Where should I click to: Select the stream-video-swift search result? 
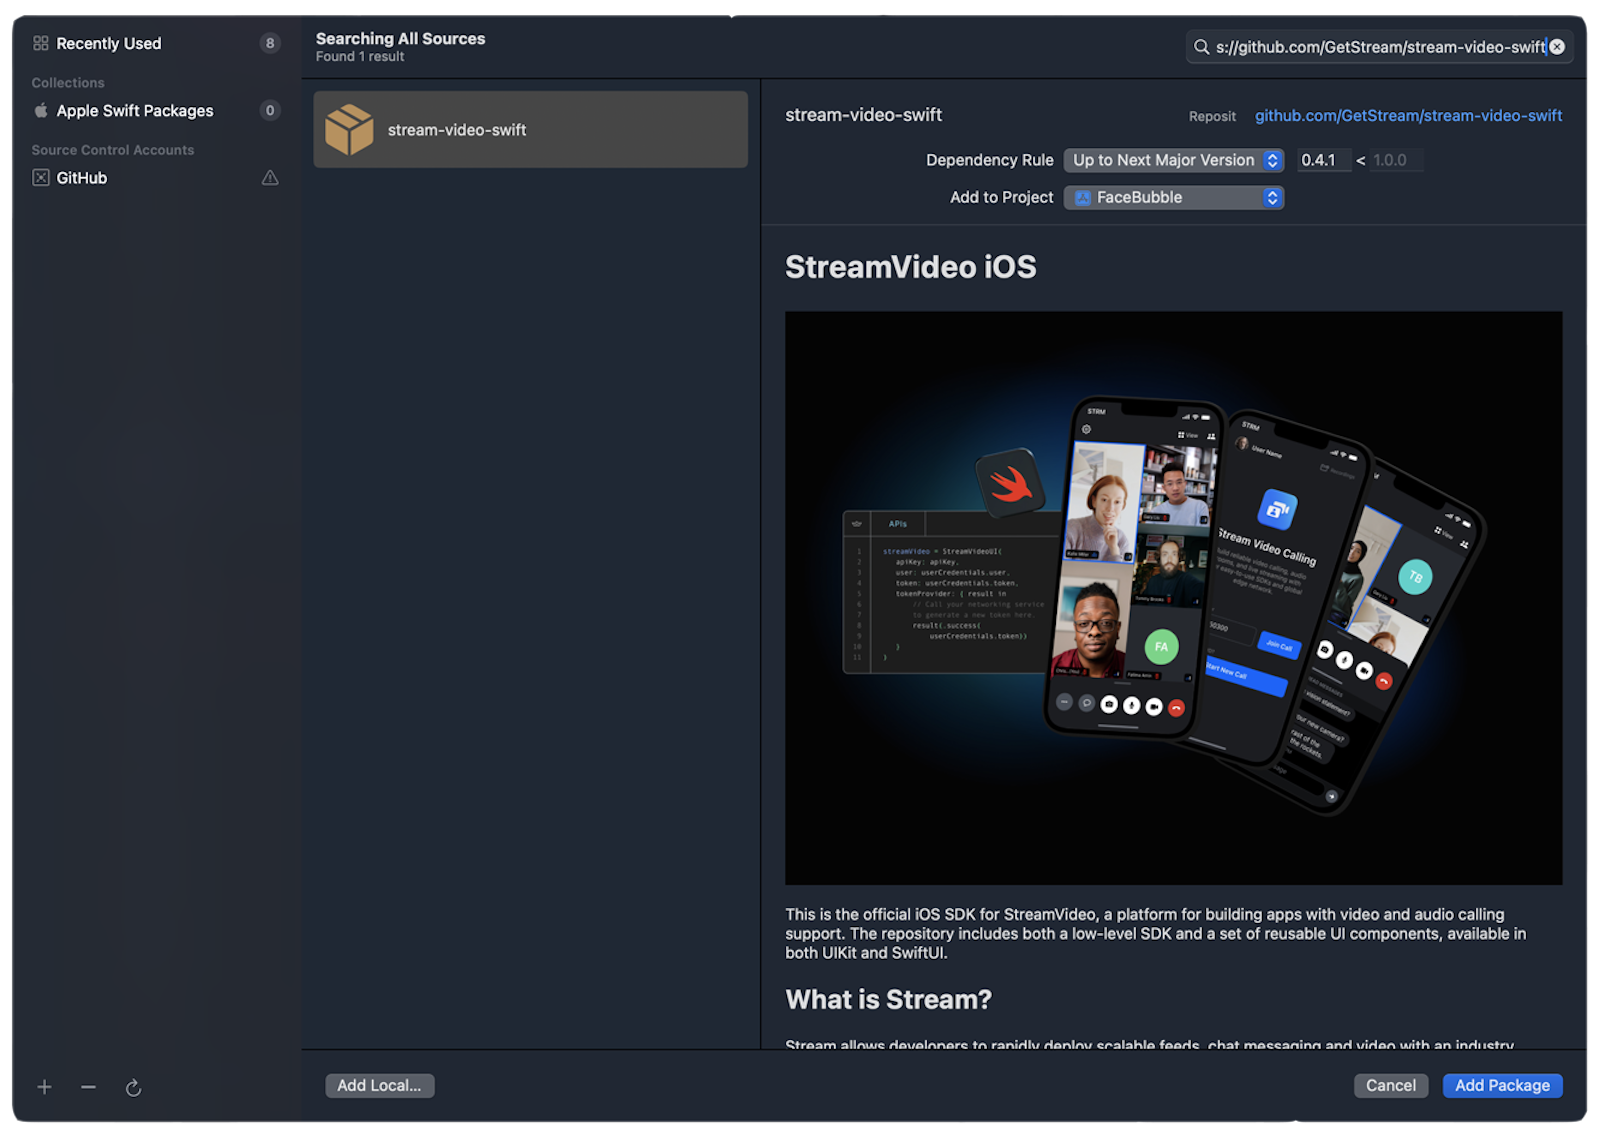point(530,129)
